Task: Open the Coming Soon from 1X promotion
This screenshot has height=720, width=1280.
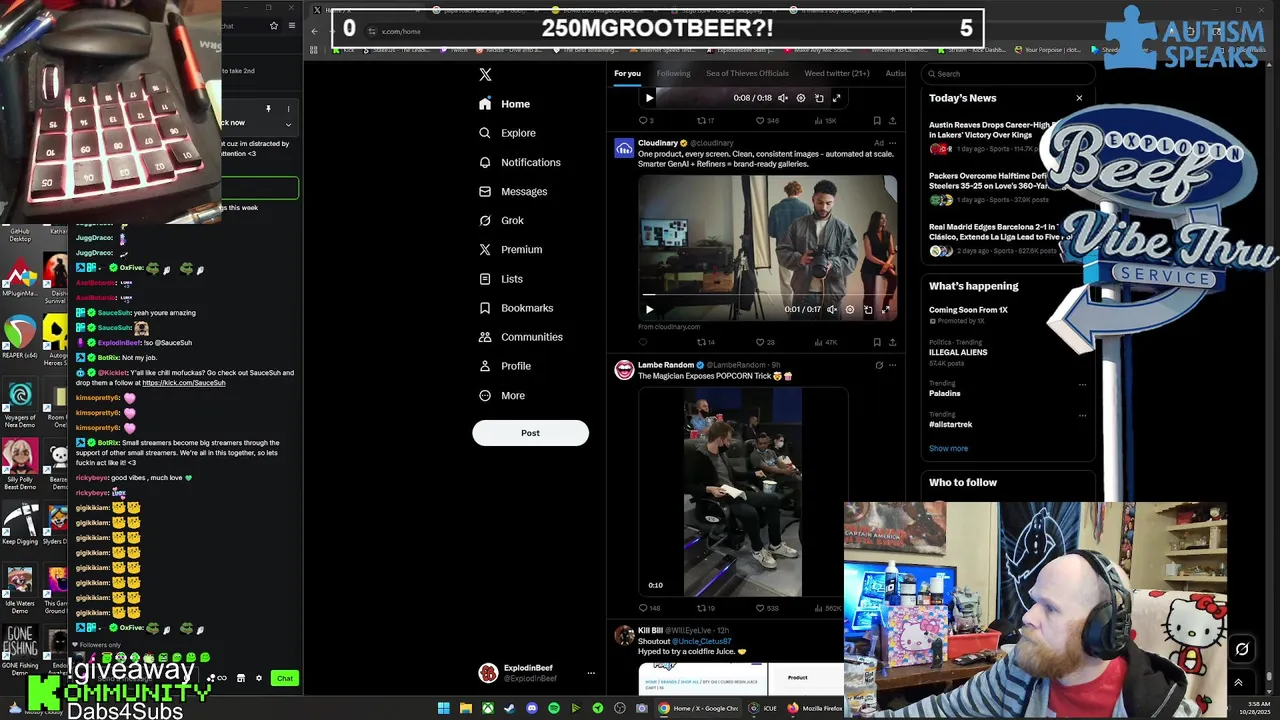Action: [968, 310]
